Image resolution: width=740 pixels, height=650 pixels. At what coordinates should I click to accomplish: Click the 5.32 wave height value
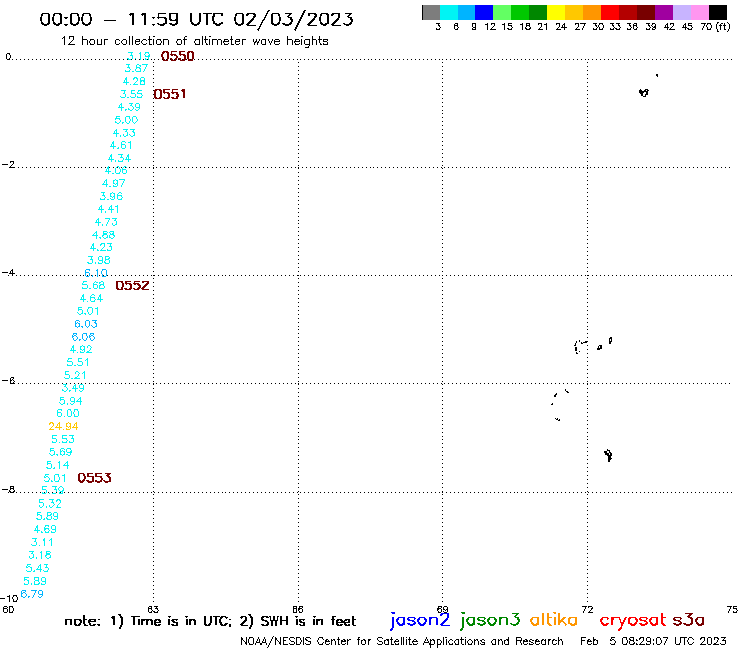pyautogui.click(x=50, y=503)
